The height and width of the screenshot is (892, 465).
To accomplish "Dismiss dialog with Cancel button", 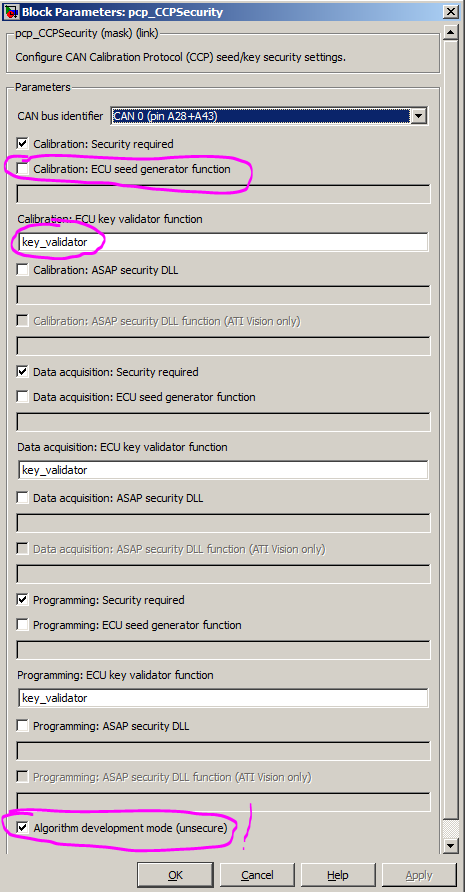I will (x=257, y=875).
